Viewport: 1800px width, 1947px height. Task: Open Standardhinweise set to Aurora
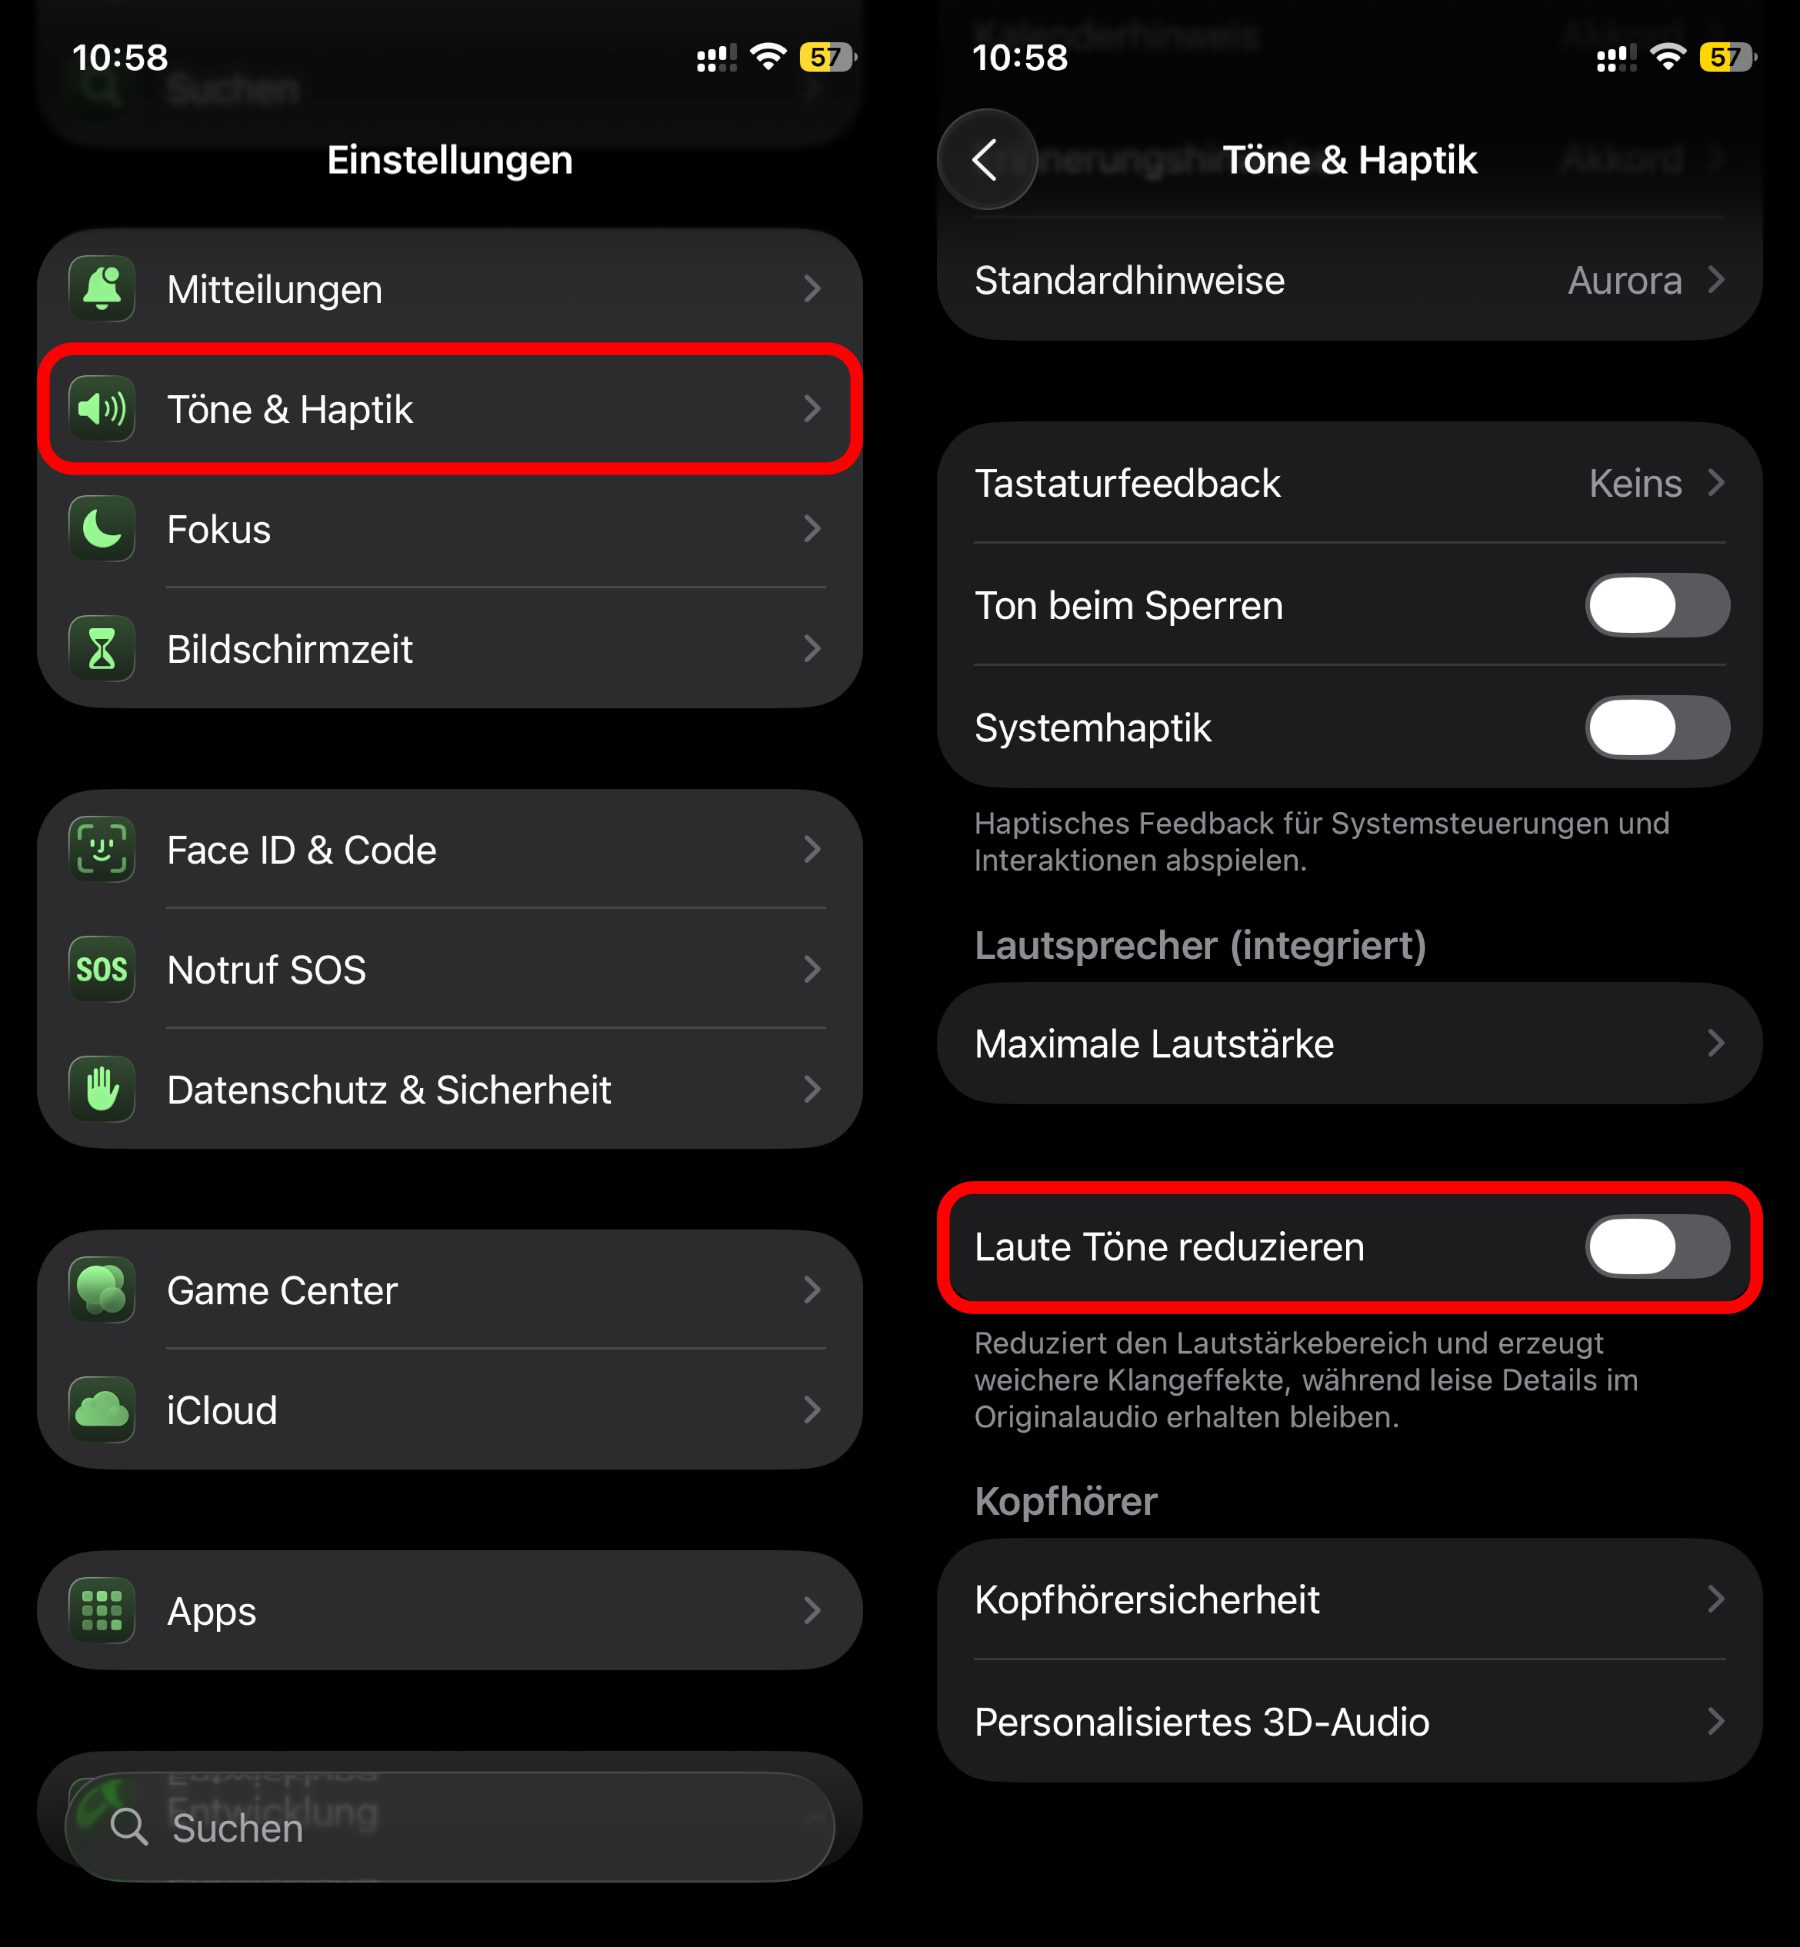(1350, 281)
